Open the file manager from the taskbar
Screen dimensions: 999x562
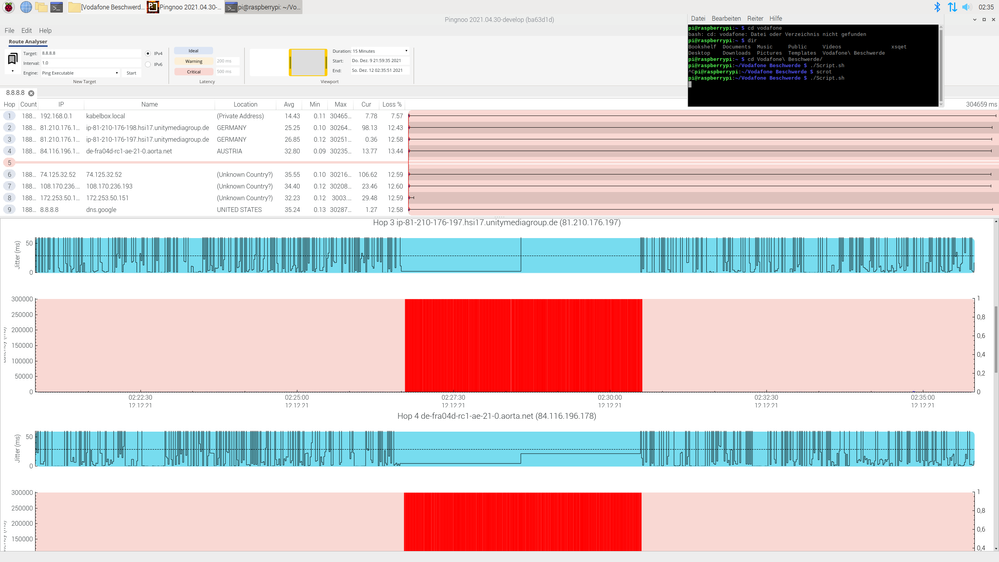pos(41,7)
